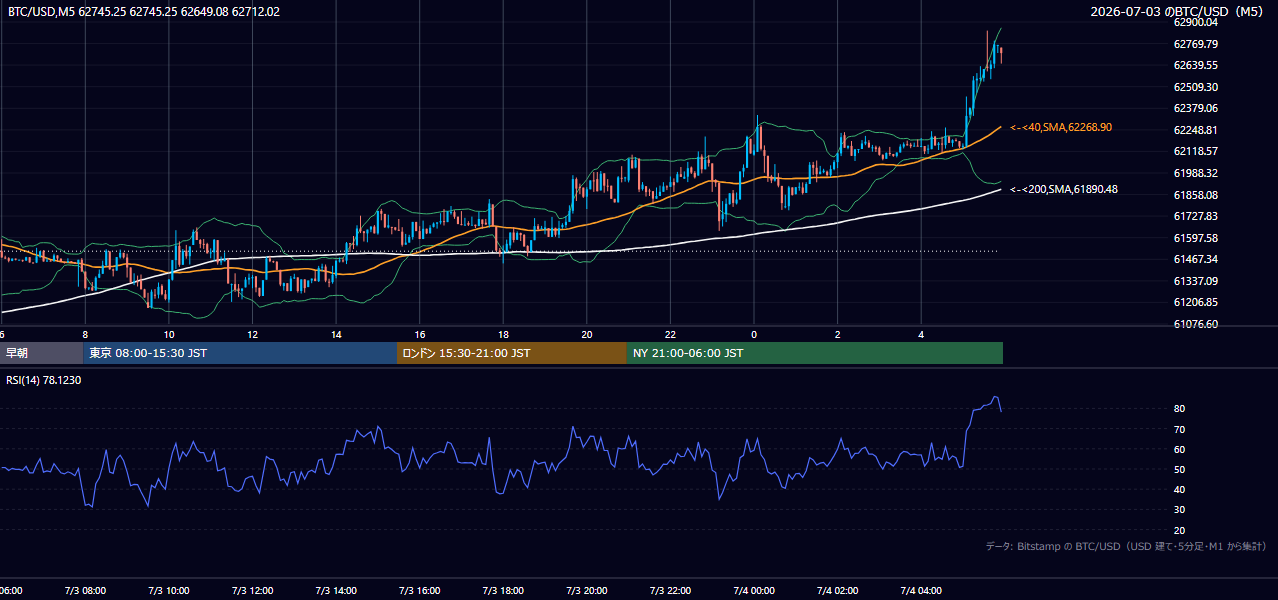The height and width of the screenshot is (600, 1278).
Task: Click the RSI scale 50 level label
Action: pyautogui.click(x=1180, y=469)
